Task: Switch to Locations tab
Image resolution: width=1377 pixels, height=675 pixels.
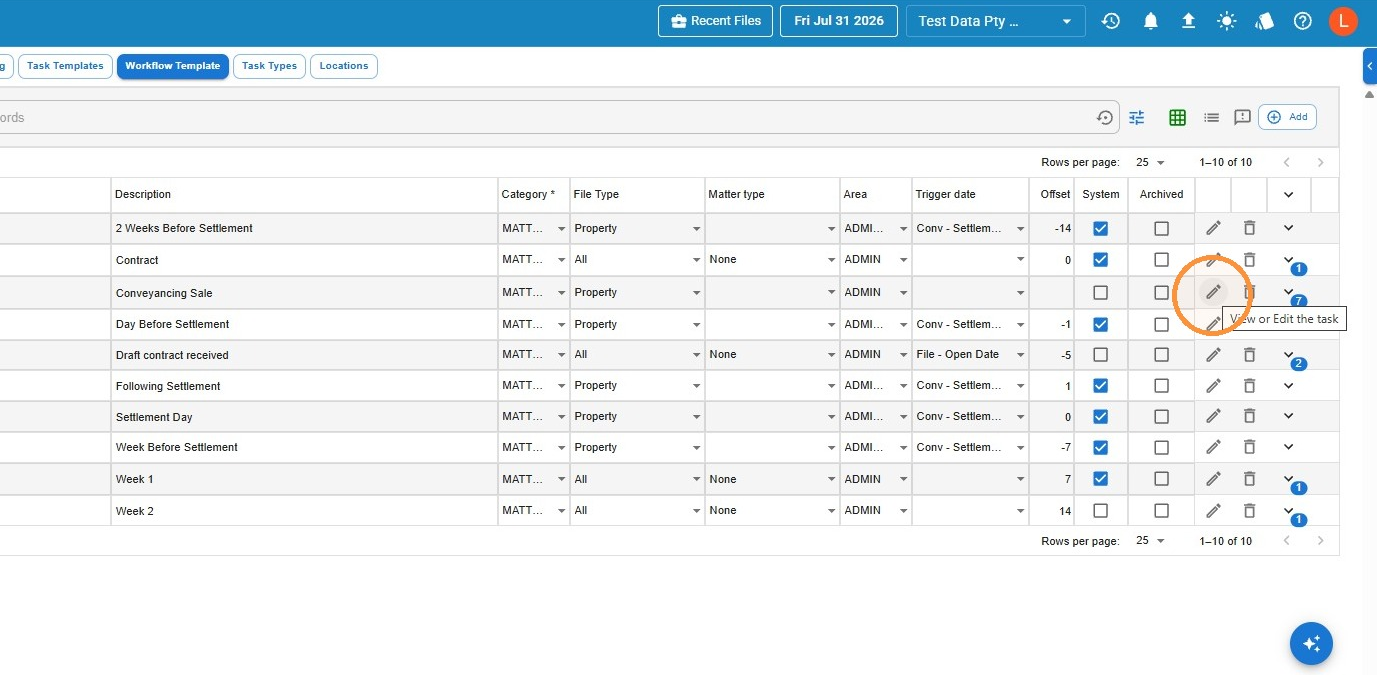Action: (x=344, y=66)
